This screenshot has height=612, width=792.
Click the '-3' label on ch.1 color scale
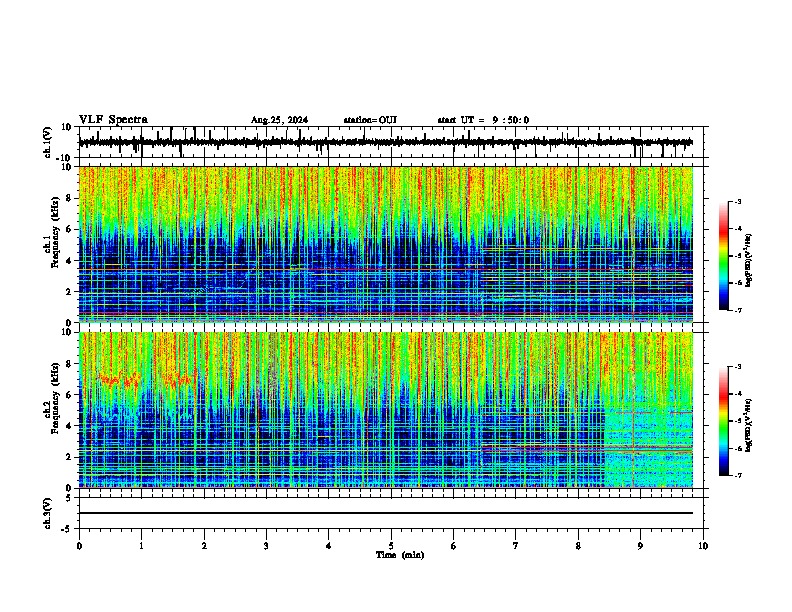pos(737,201)
